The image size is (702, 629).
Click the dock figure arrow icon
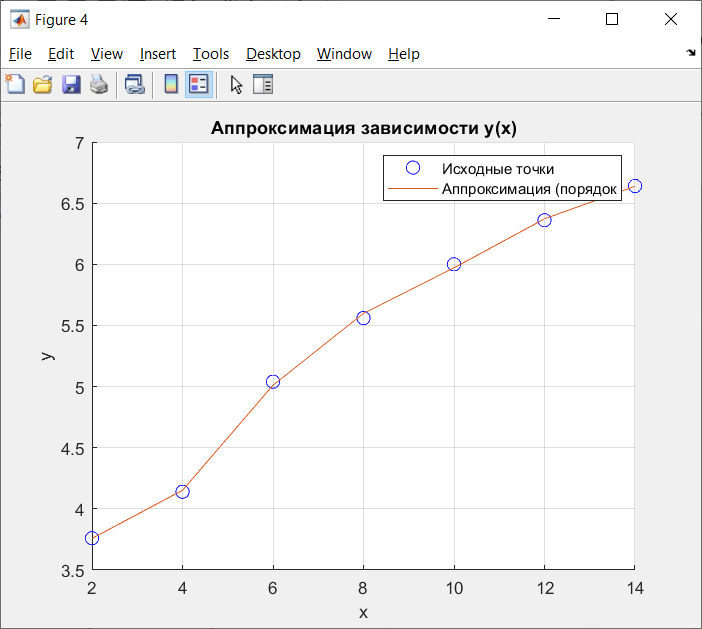coord(691,53)
